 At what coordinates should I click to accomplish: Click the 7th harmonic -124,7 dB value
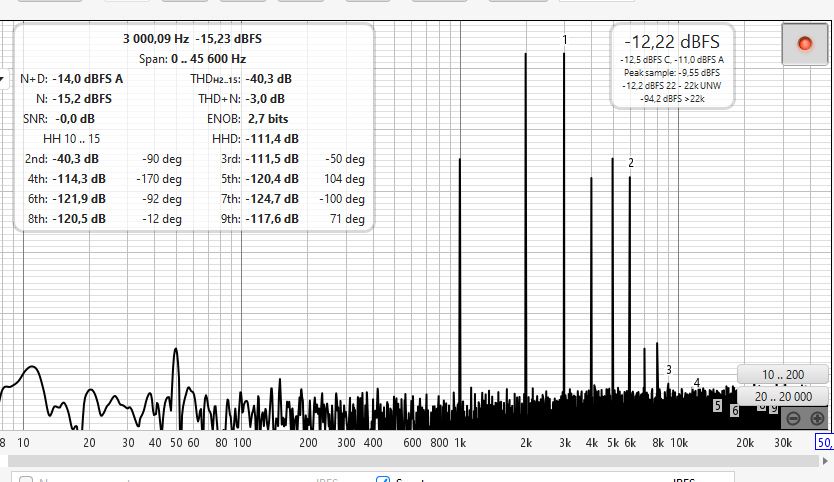(x=272, y=199)
